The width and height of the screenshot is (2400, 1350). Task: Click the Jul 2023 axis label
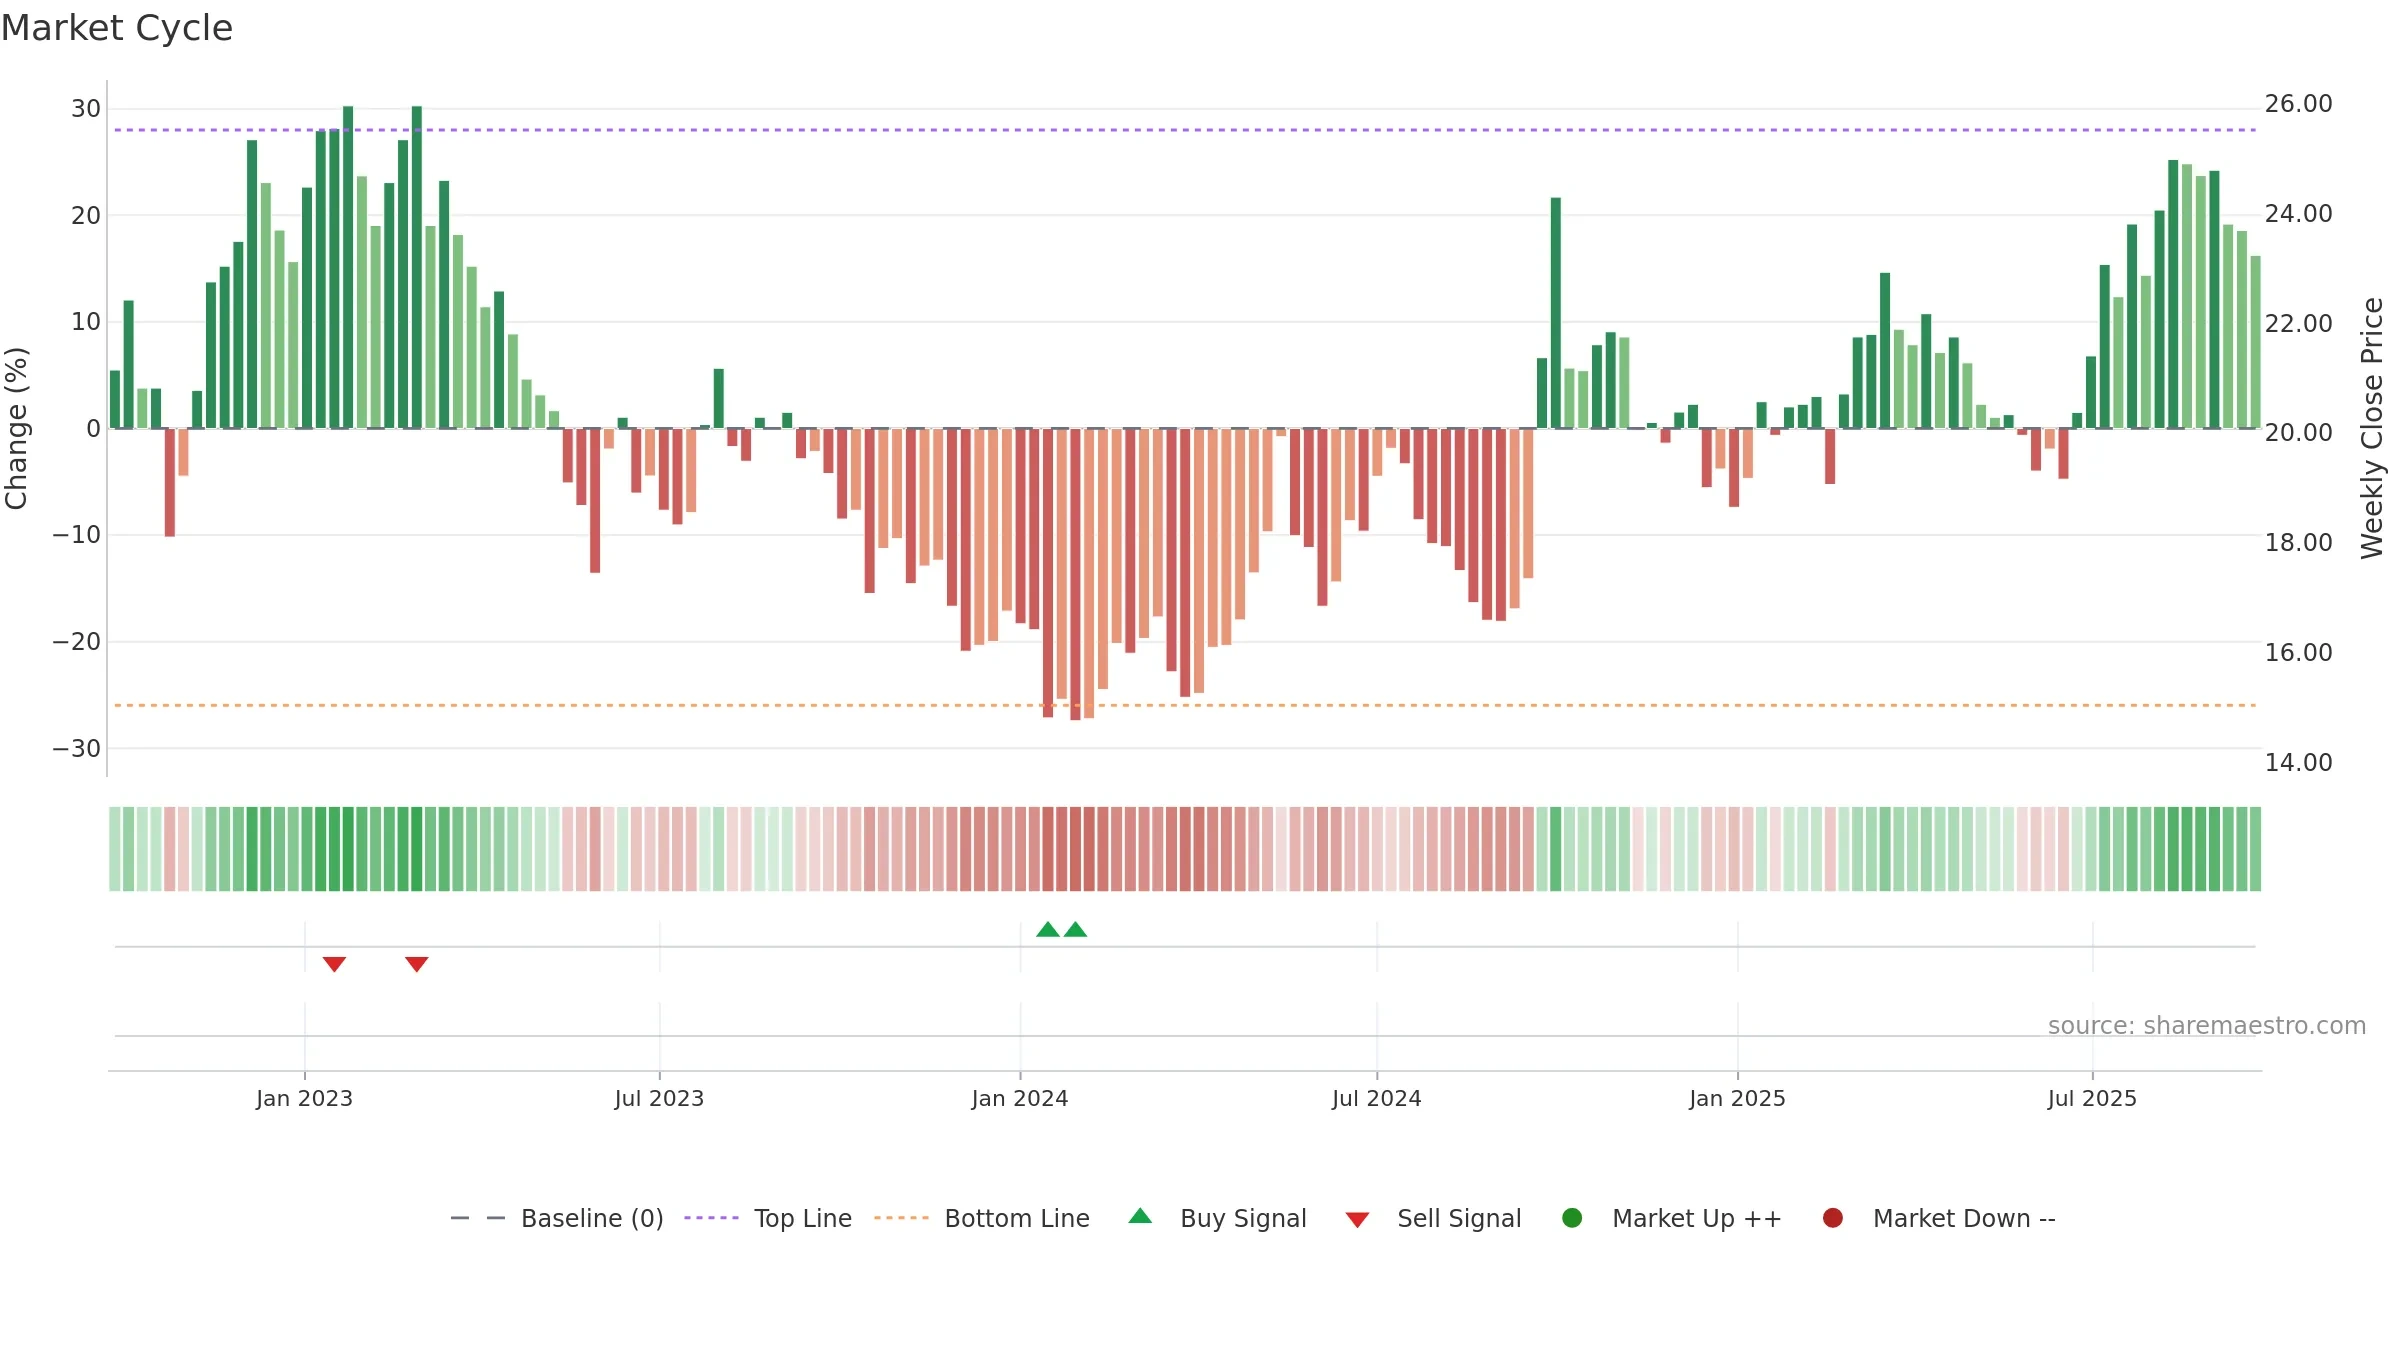659,1098
